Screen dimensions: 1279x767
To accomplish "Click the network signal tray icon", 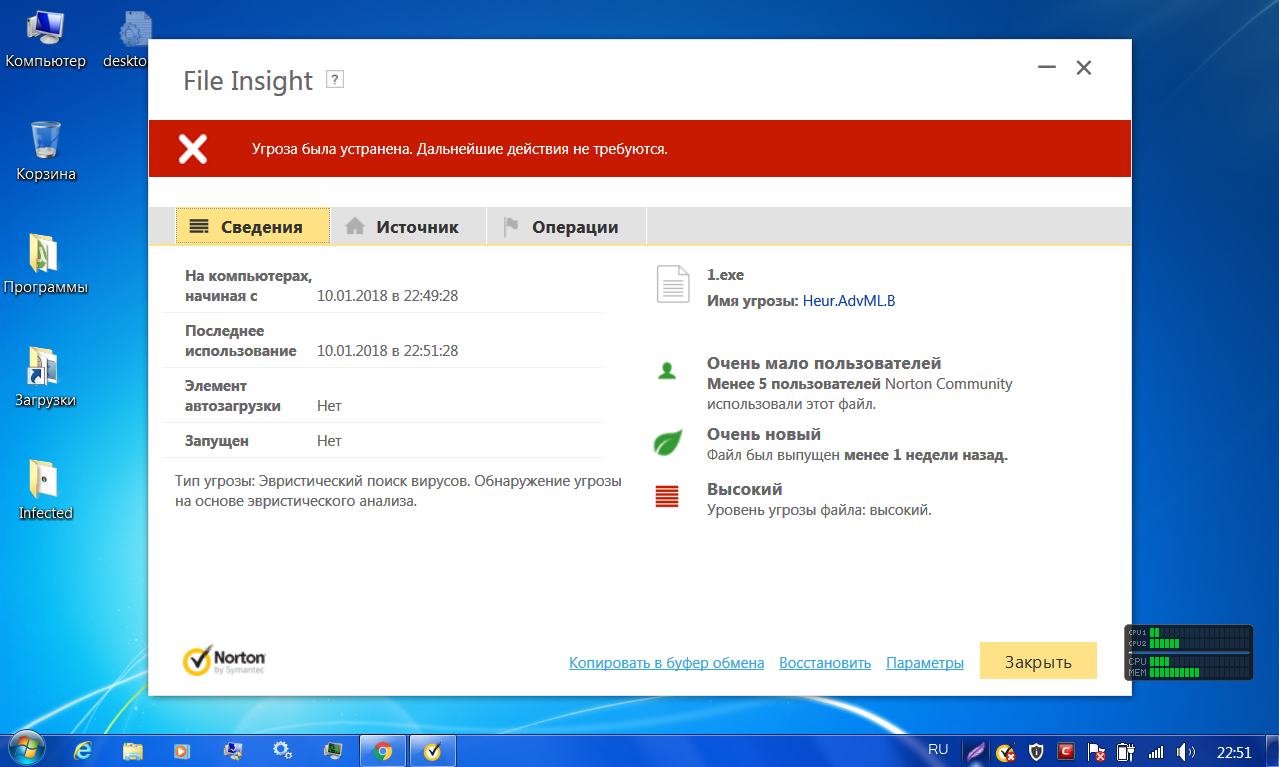I will (x=1156, y=751).
